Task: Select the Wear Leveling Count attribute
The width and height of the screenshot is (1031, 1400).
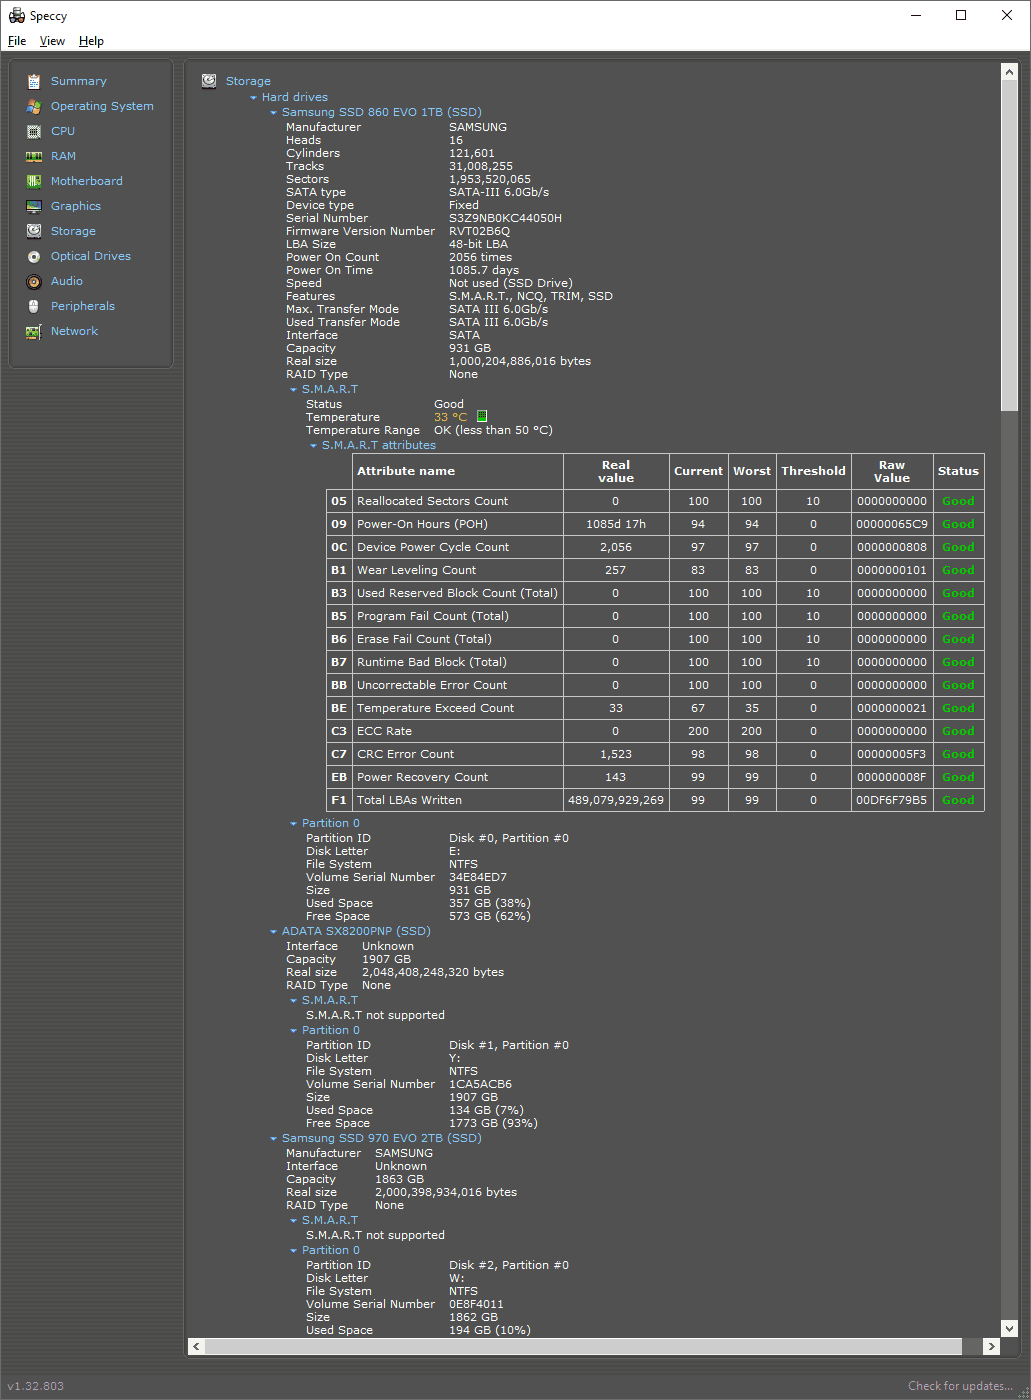Action: (416, 570)
